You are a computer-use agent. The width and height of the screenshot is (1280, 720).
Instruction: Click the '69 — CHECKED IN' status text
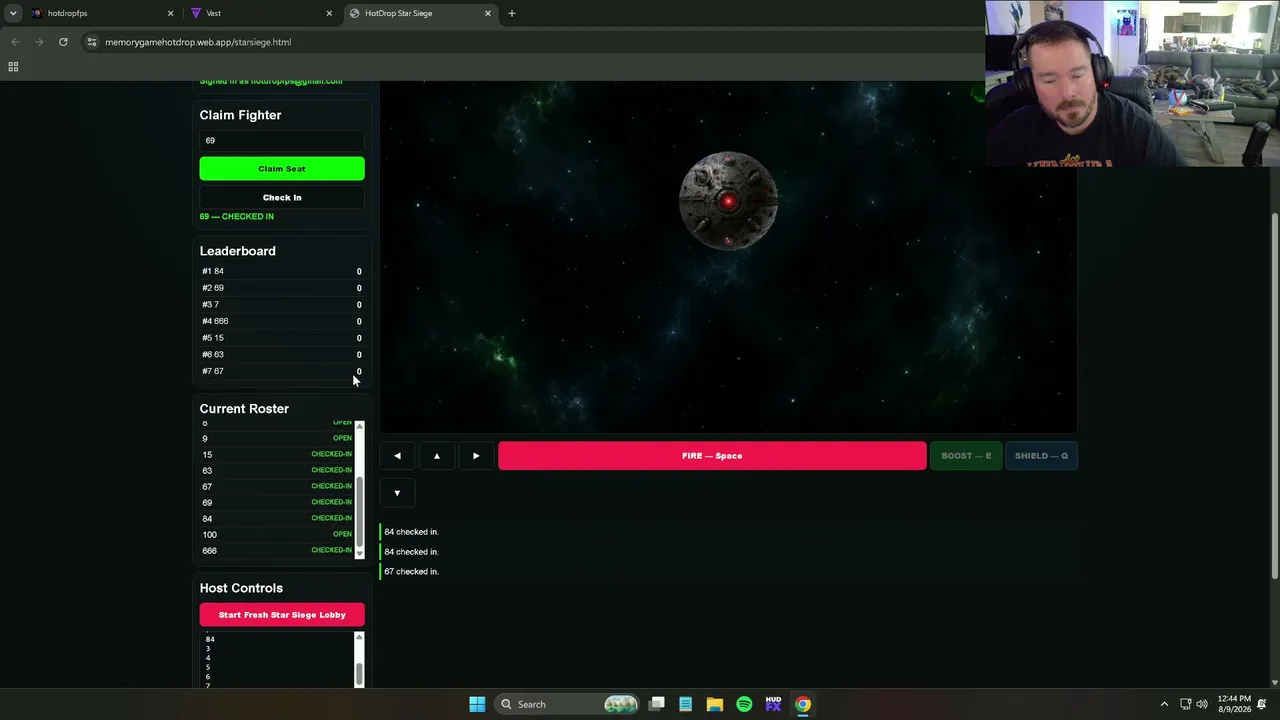pyautogui.click(x=236, y=217)
